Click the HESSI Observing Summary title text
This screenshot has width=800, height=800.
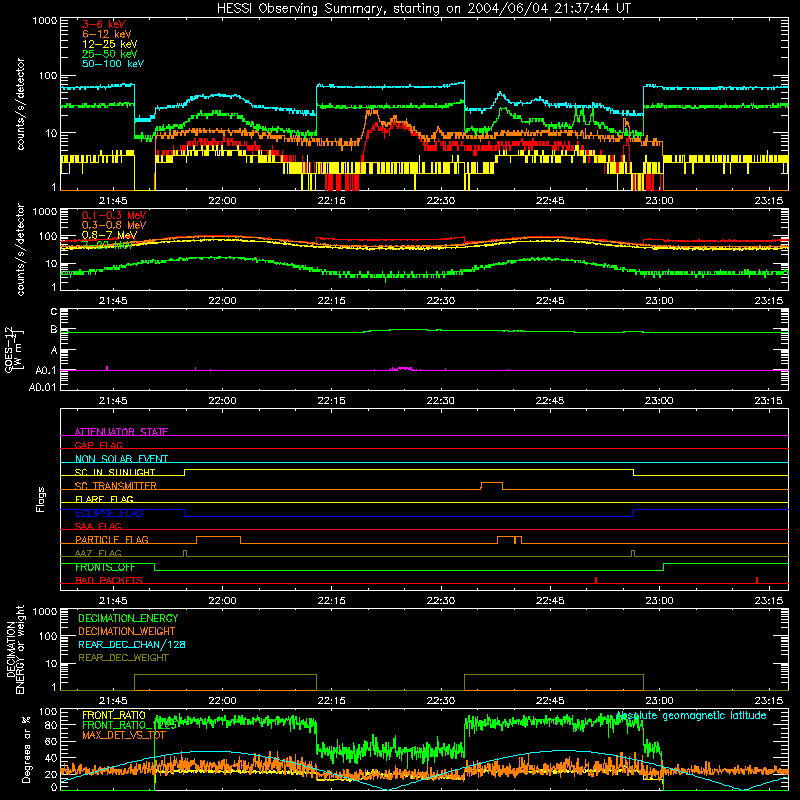tap(424, 9)
